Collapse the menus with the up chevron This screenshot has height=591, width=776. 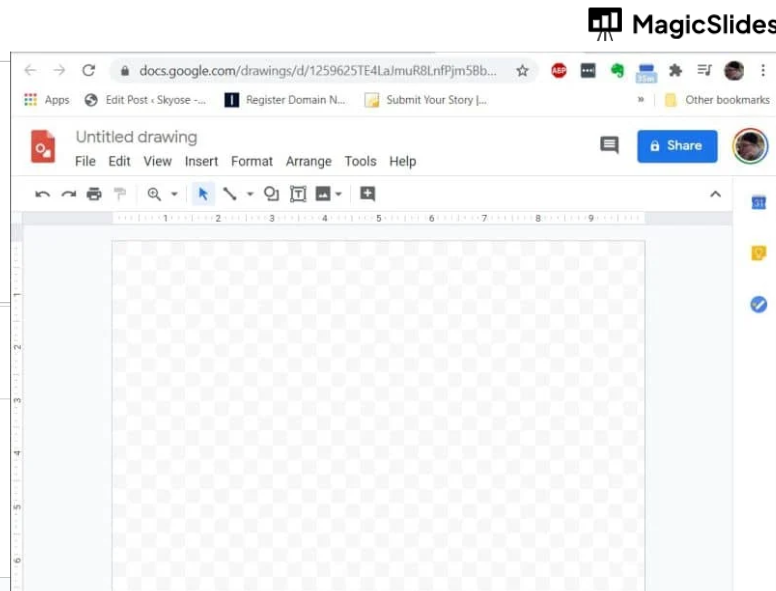(715, 194)
